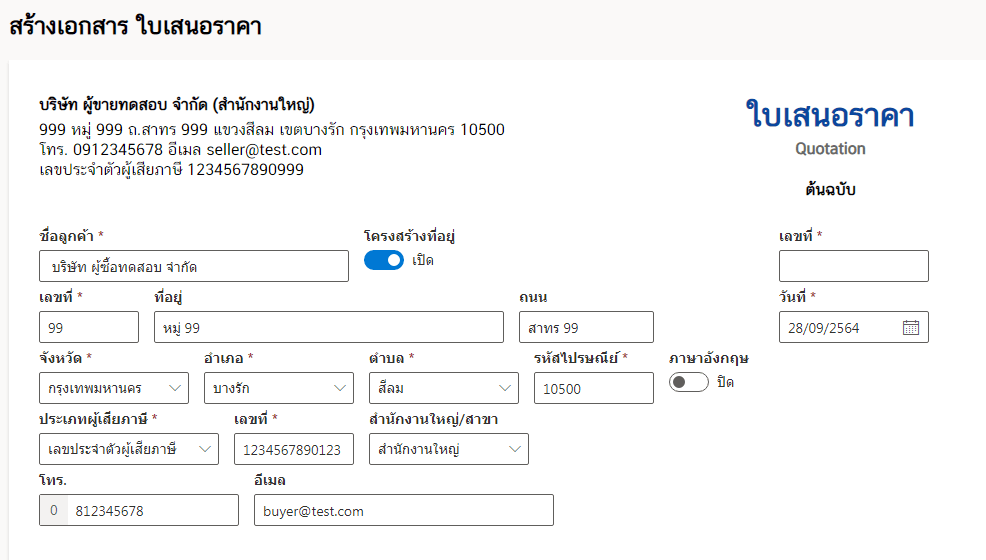Click the phone prefix 0 box
Screen dimensions: 986x560
point(53,510)
